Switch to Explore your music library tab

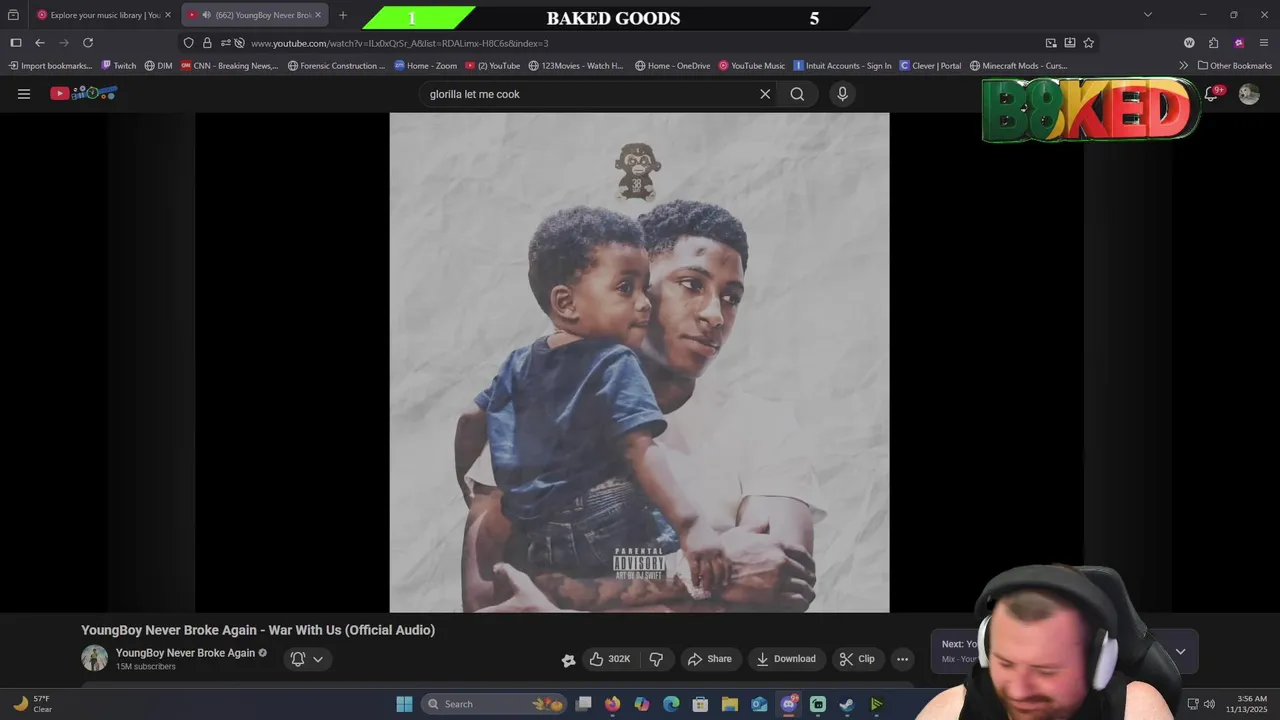[x=104, y=15]
